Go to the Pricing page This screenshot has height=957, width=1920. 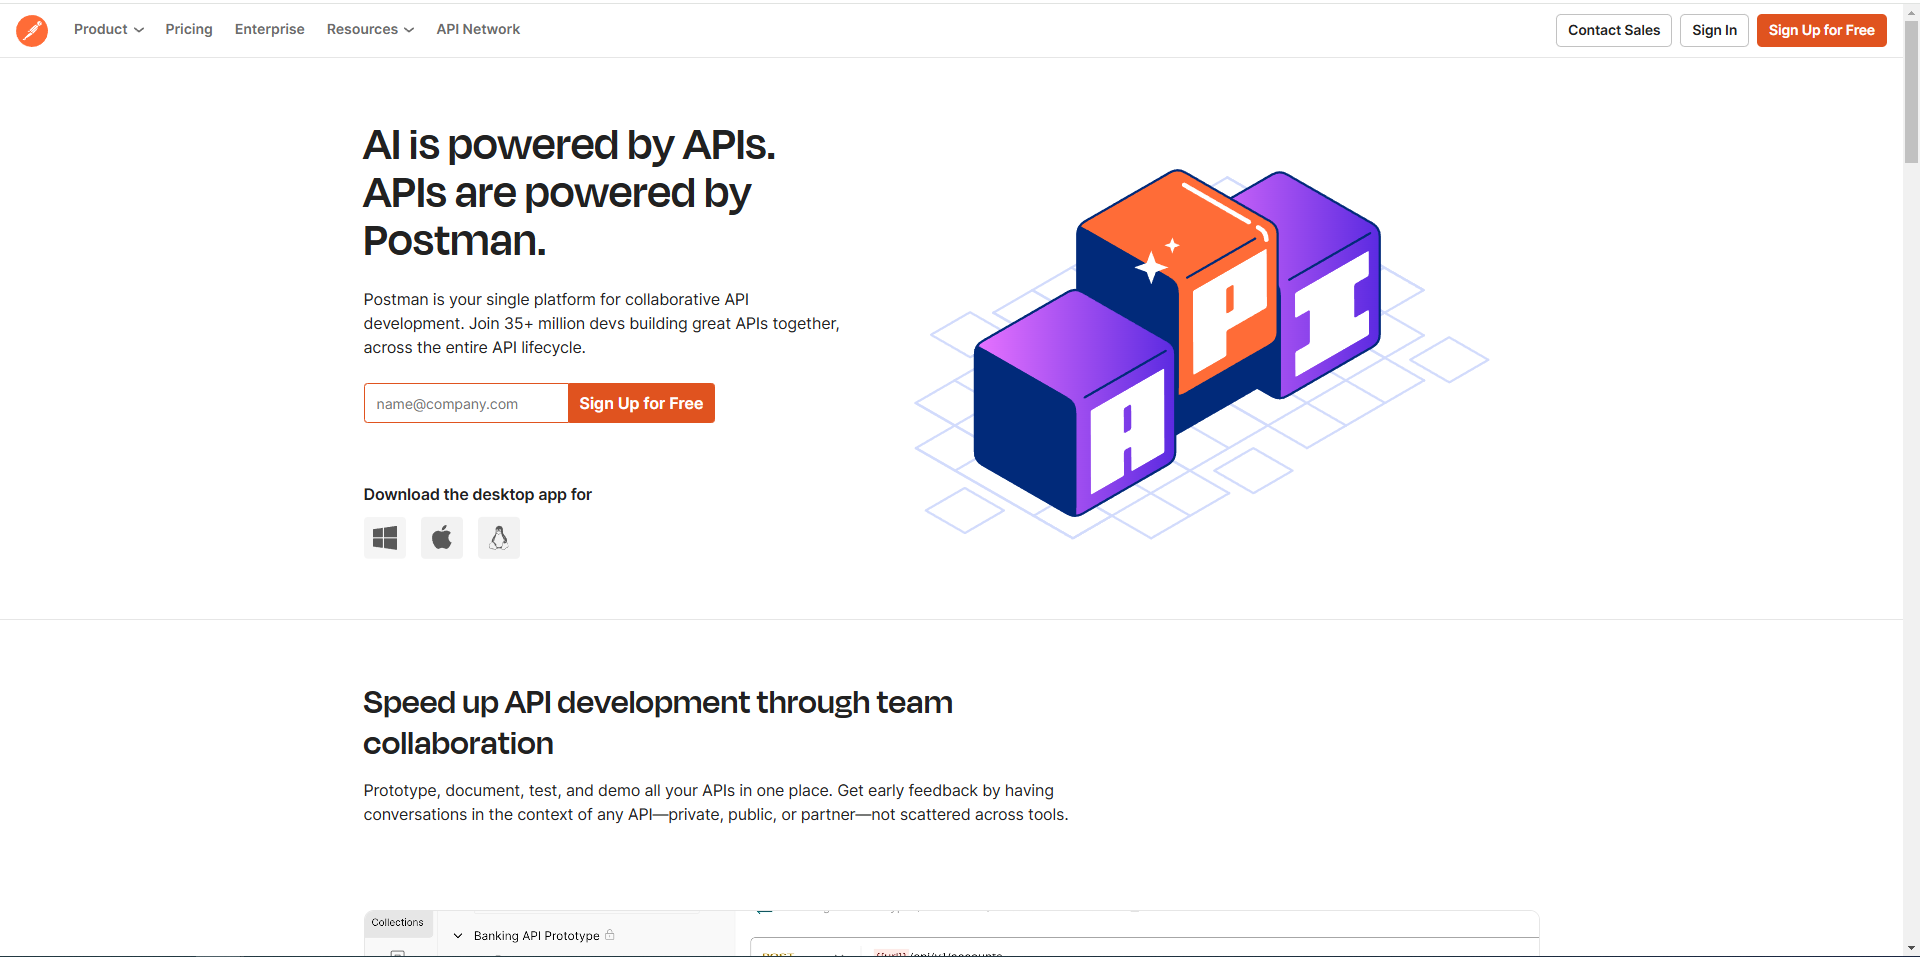point(189,29)
